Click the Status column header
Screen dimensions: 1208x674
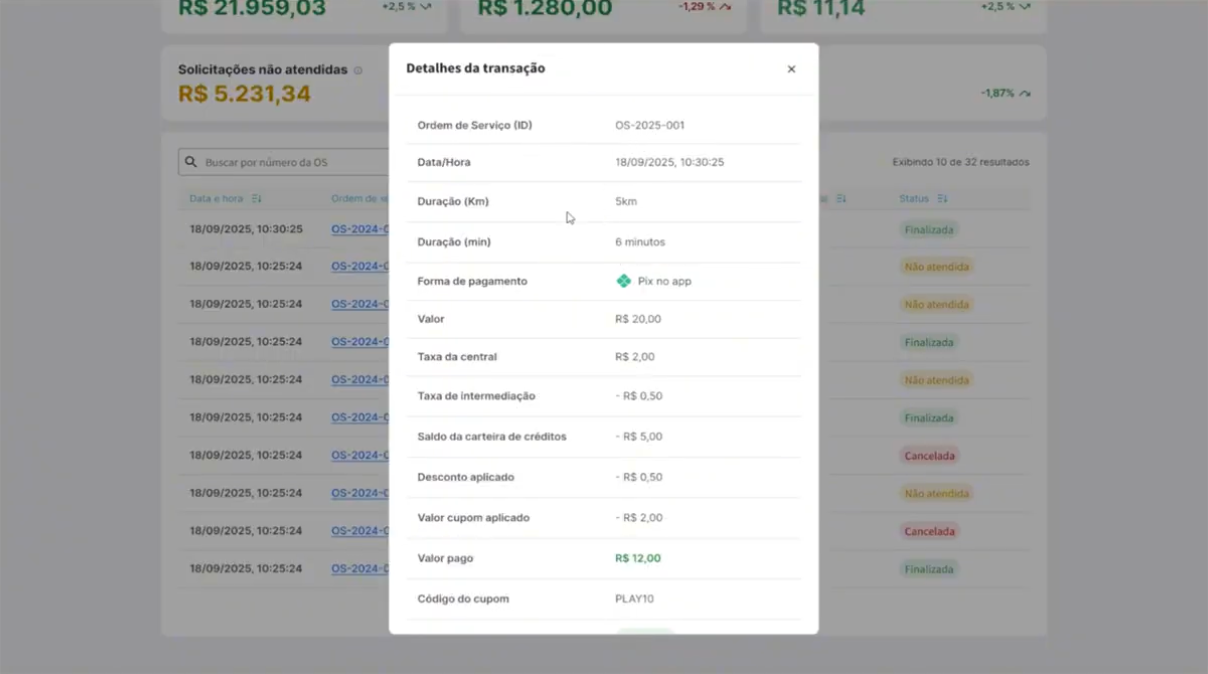pyautogui.click(x=914, y=199)
